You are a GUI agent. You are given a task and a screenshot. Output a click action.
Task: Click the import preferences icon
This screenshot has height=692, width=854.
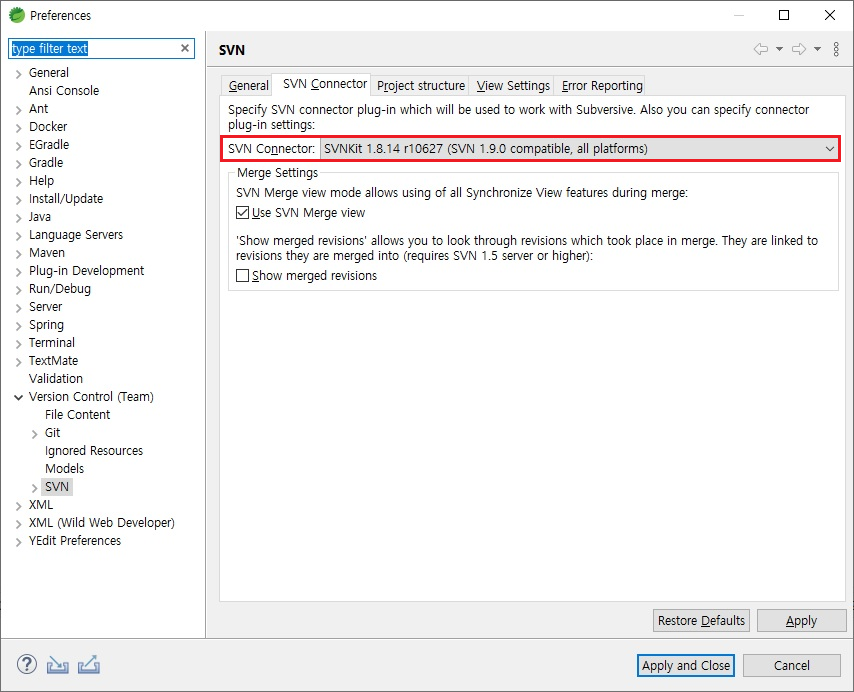pos(58,665)
